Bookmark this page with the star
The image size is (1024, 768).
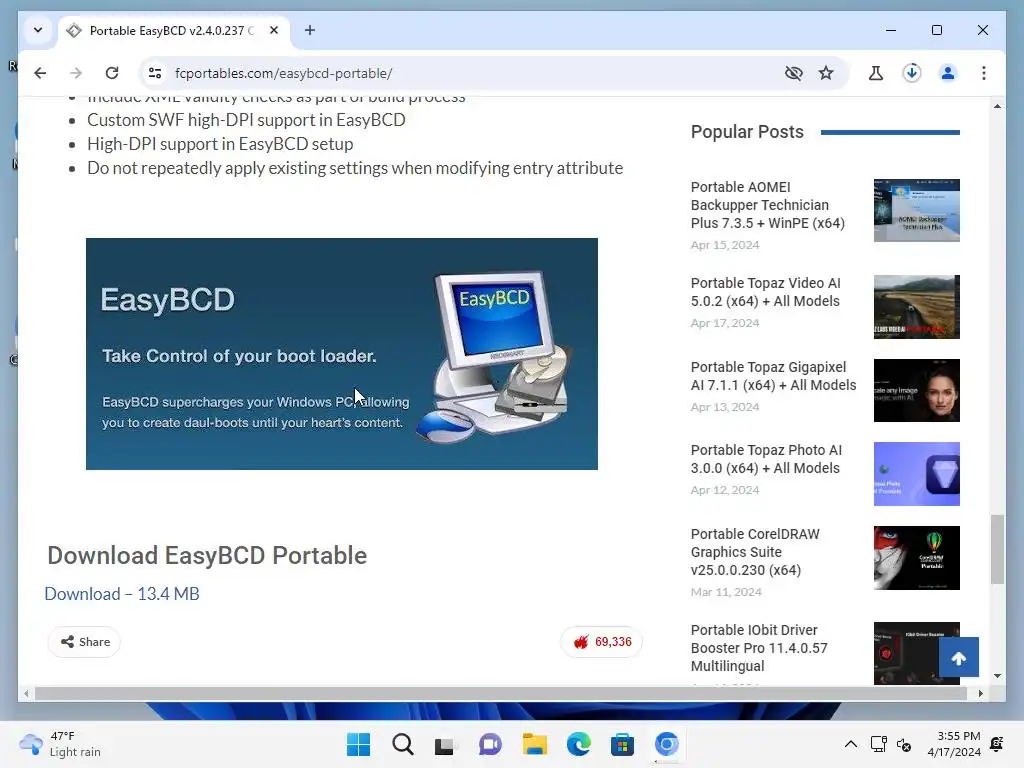826,73
